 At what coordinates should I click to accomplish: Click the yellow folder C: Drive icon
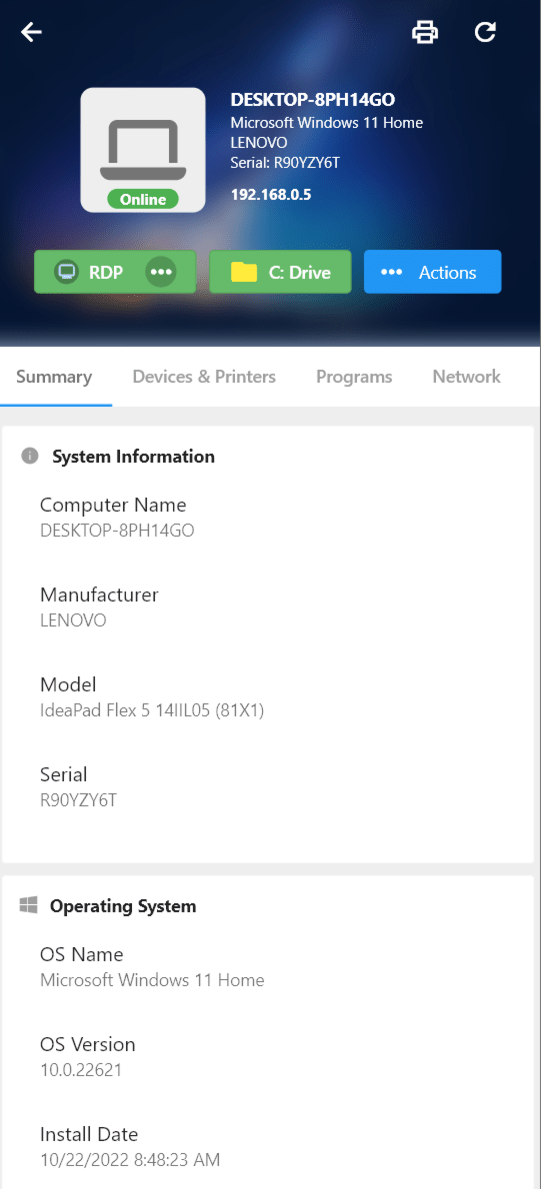pyautogui.click(x=244, y=271)
